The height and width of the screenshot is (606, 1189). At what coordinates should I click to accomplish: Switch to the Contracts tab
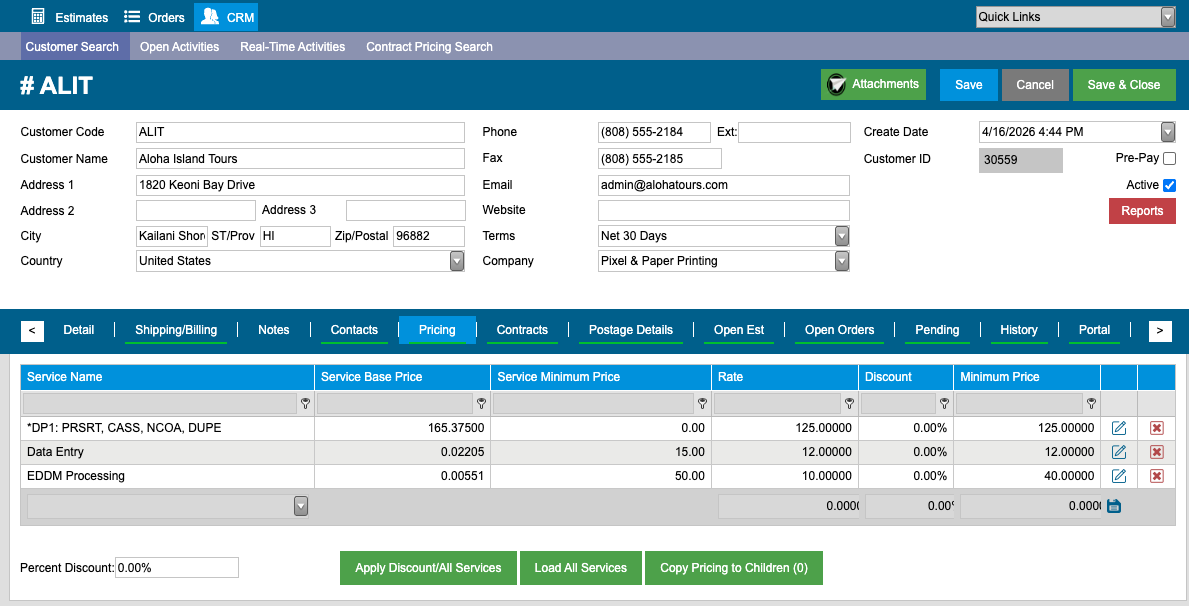pos(522,330)
